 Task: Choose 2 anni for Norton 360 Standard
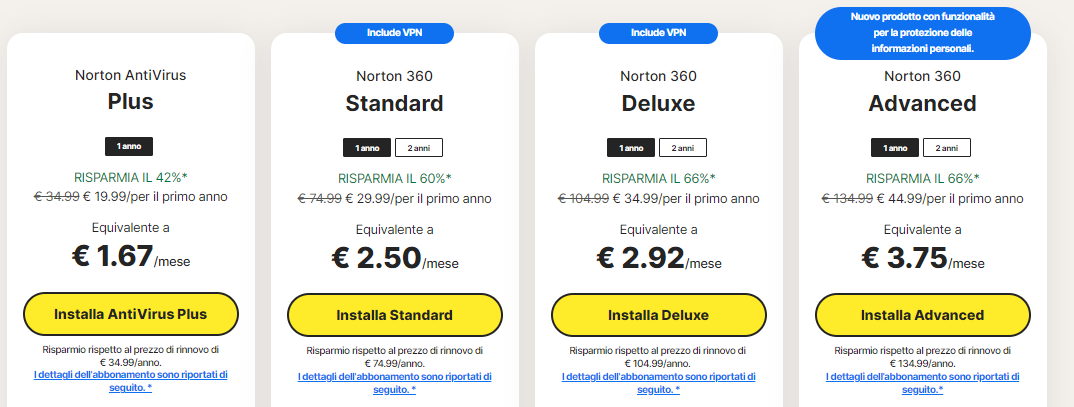[419, 148]
